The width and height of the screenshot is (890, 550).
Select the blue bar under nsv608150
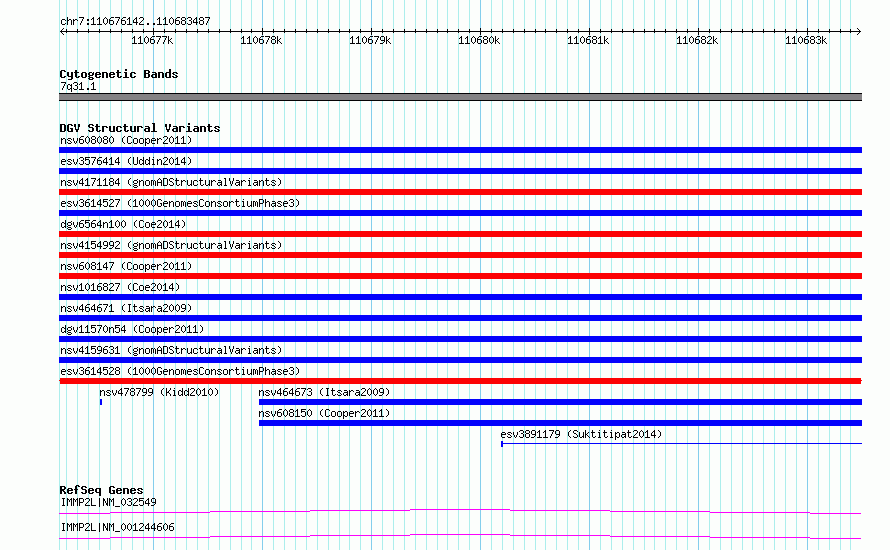560,423
